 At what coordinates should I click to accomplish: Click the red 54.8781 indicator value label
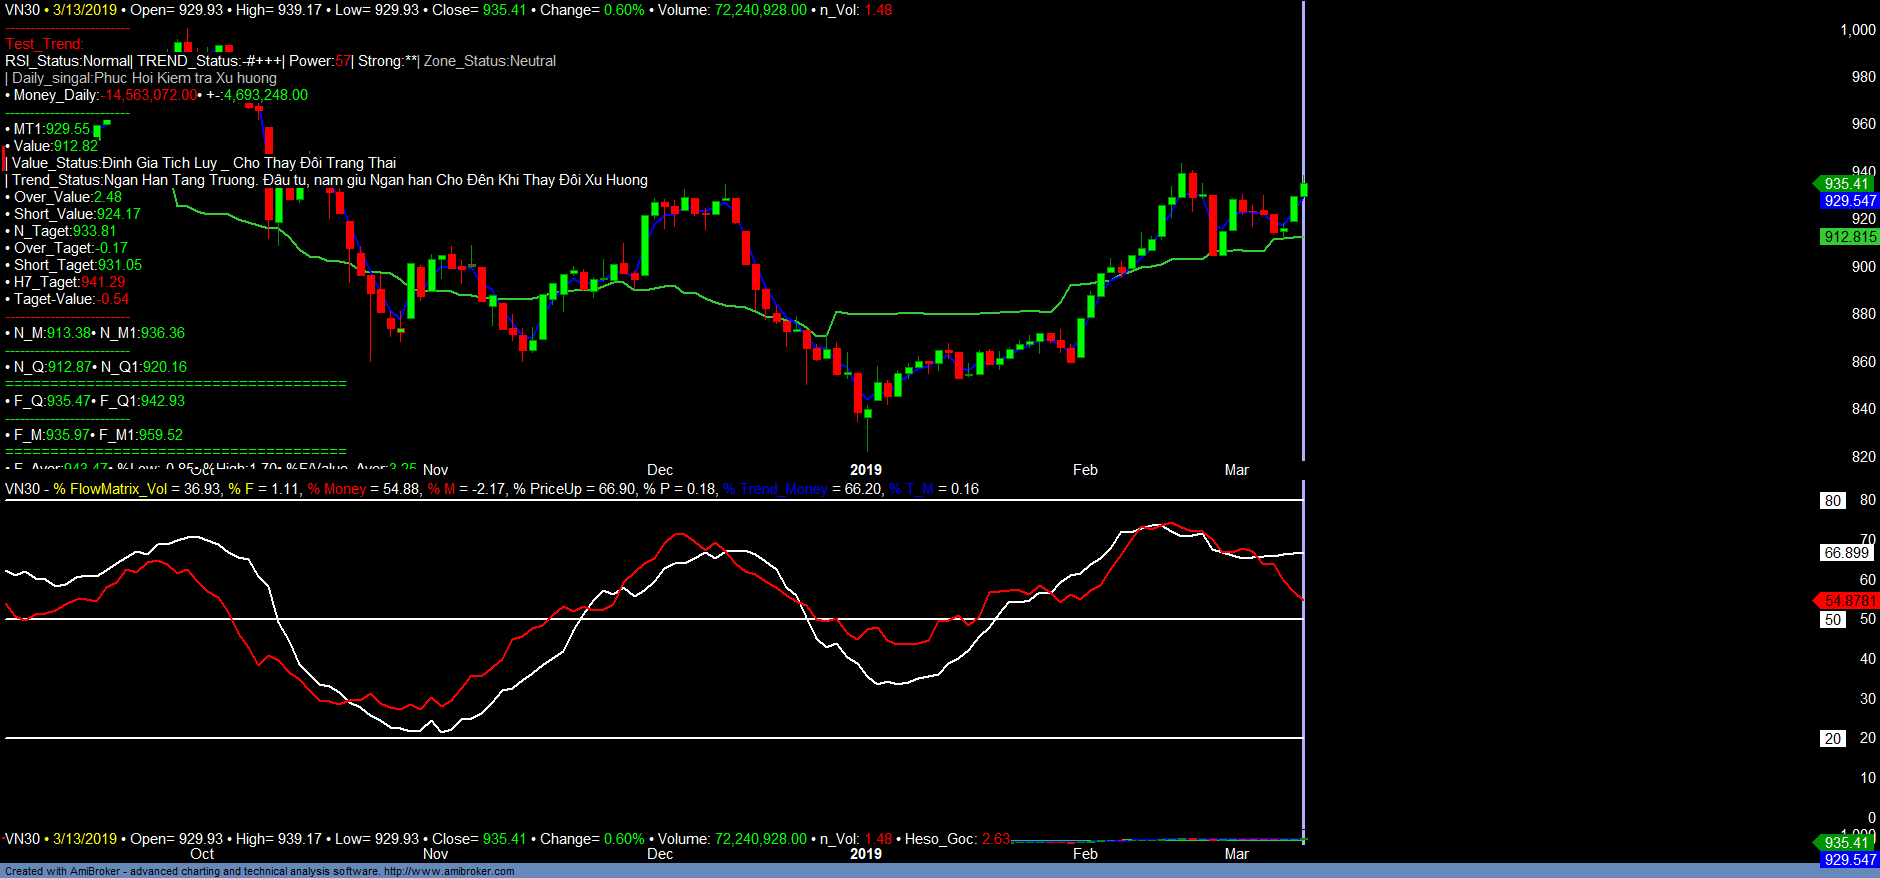click(1848, 601)
